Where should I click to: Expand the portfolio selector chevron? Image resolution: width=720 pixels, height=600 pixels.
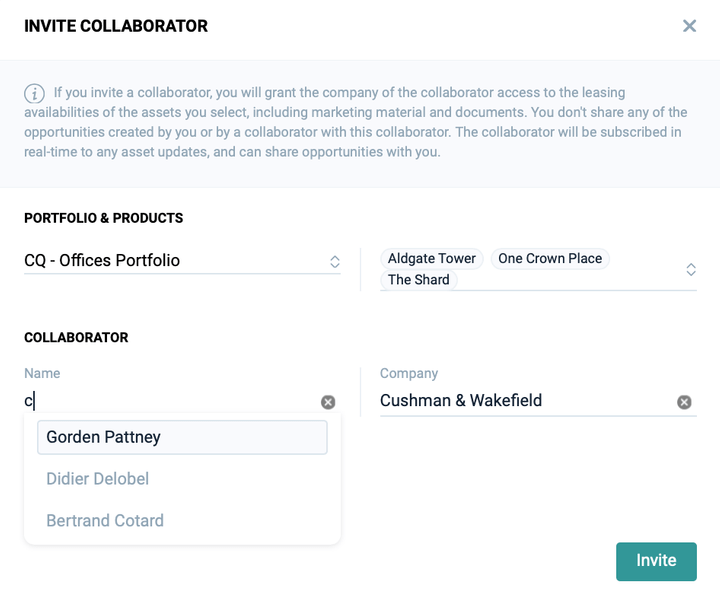click(x=335, y=262)
